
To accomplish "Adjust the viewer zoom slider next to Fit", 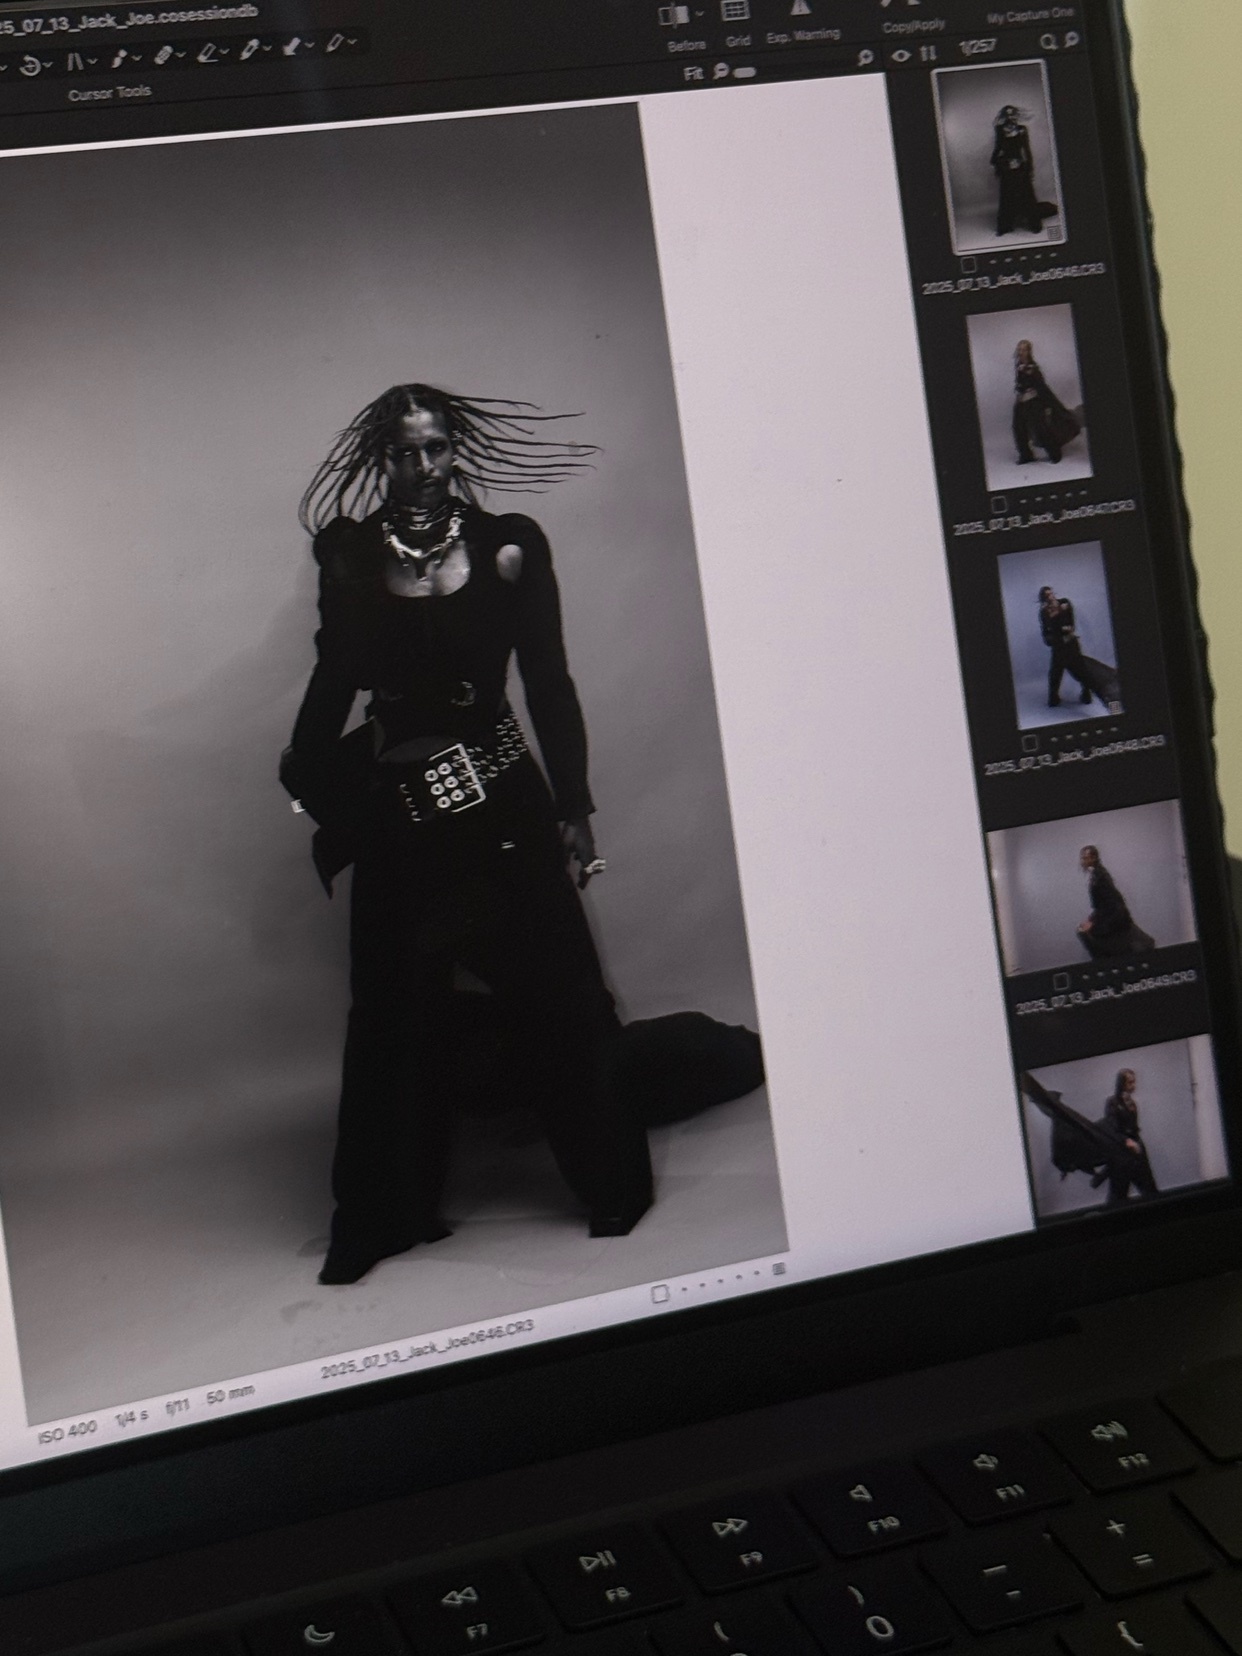I will (x=745, y=72).
